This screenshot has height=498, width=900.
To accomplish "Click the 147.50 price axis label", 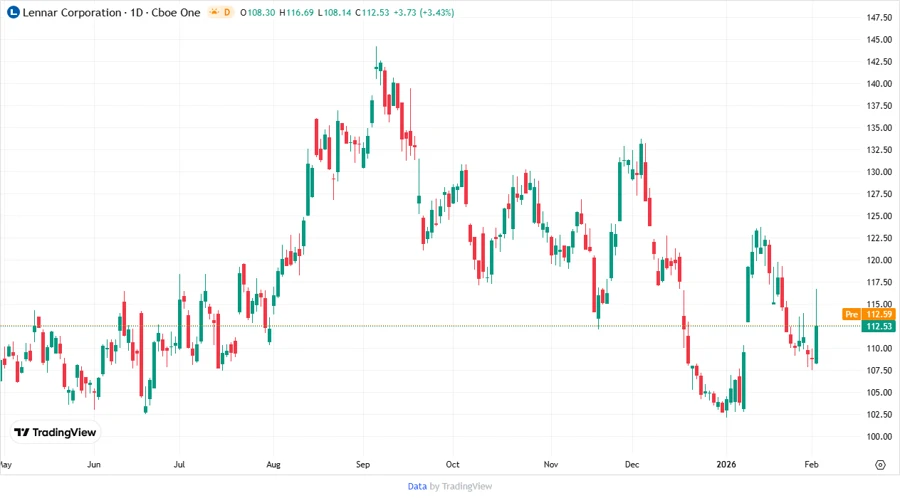I will 879,18.
